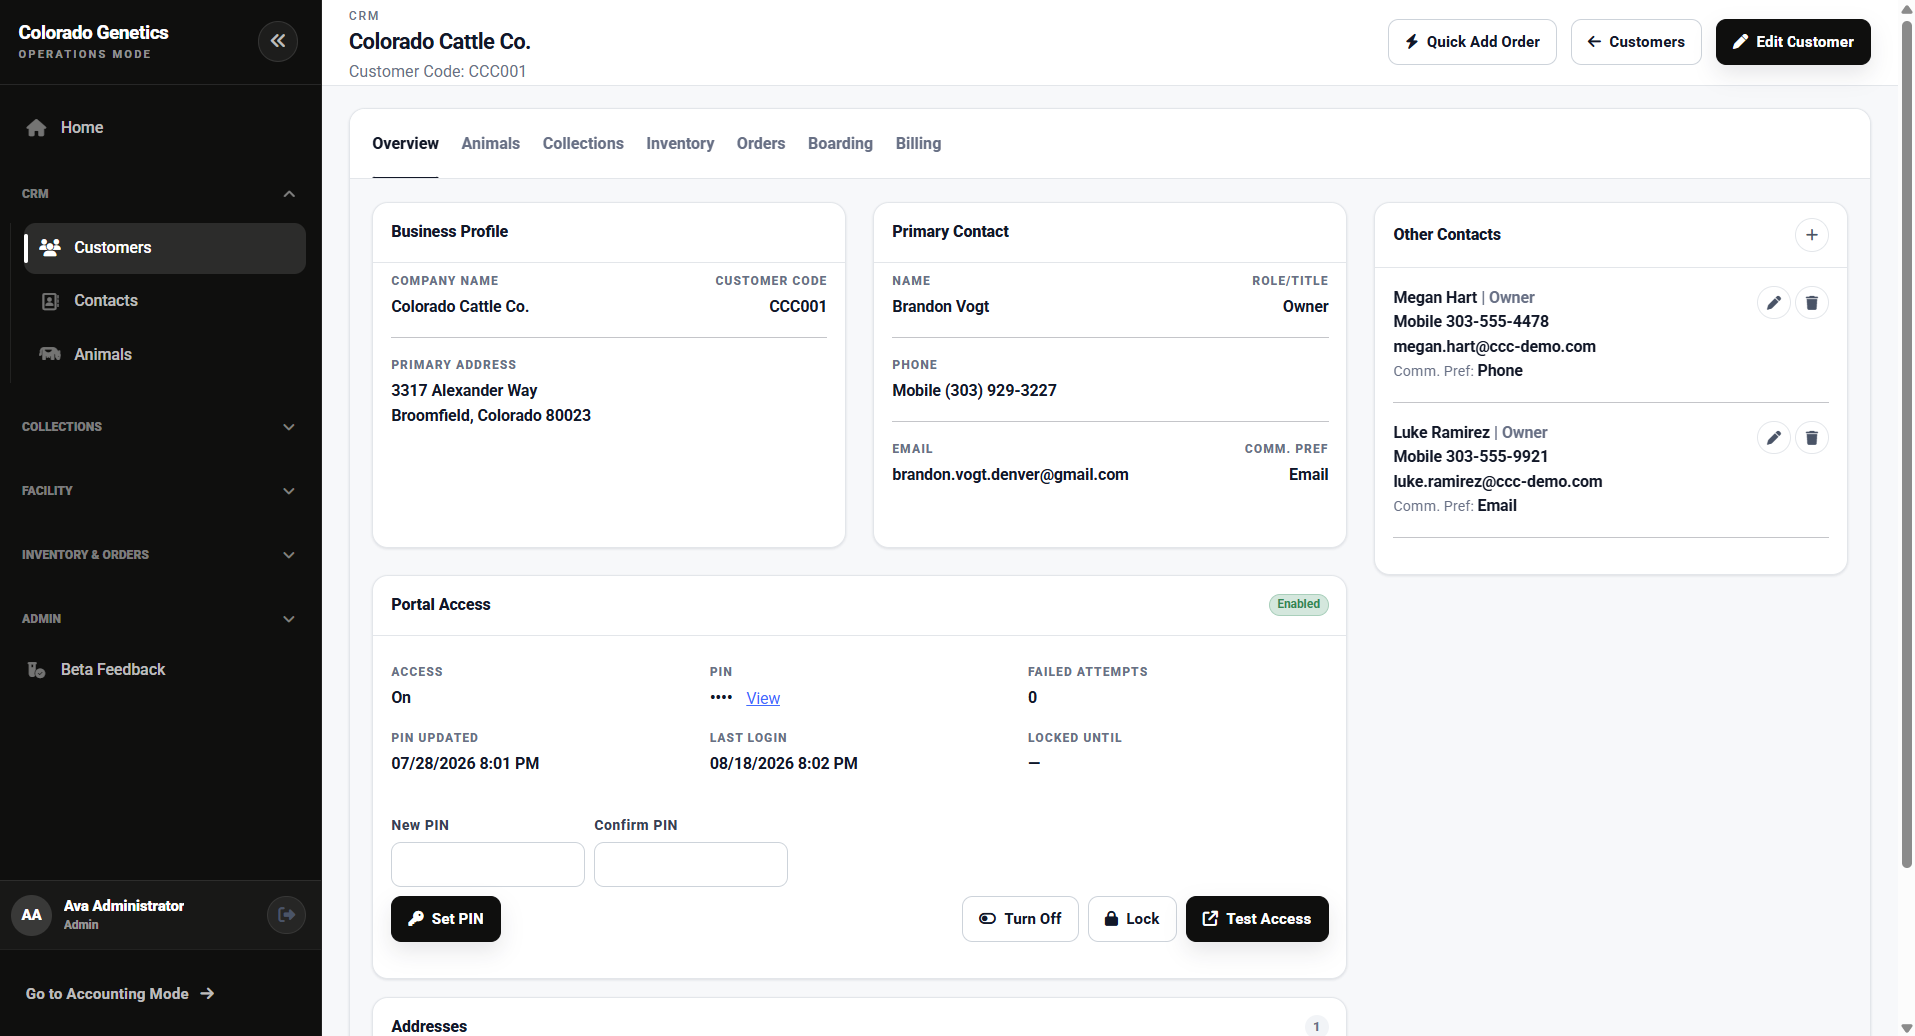Click Quick Add Order button

(x=1472, y=42)
